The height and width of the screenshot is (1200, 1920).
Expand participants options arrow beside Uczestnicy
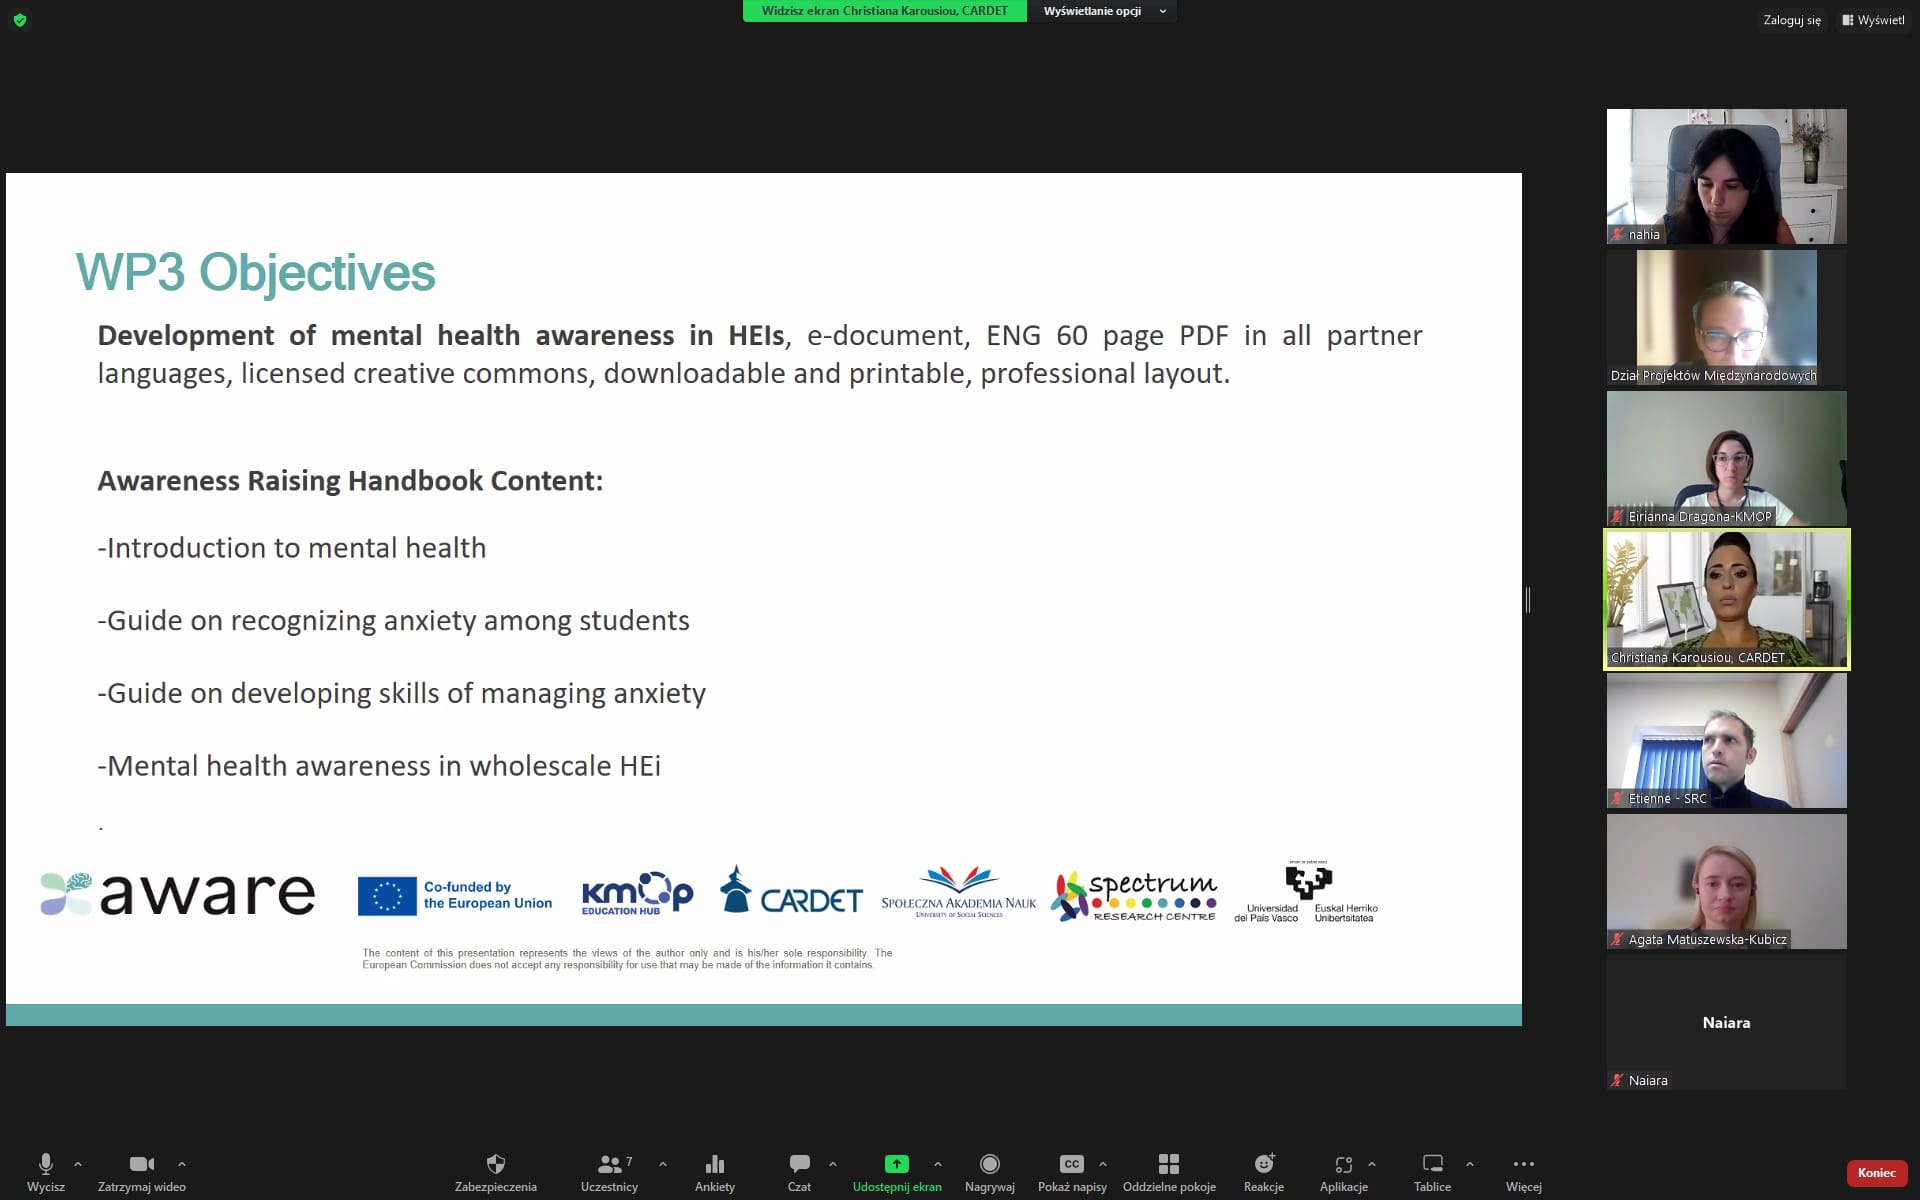tap(663, 1164)
